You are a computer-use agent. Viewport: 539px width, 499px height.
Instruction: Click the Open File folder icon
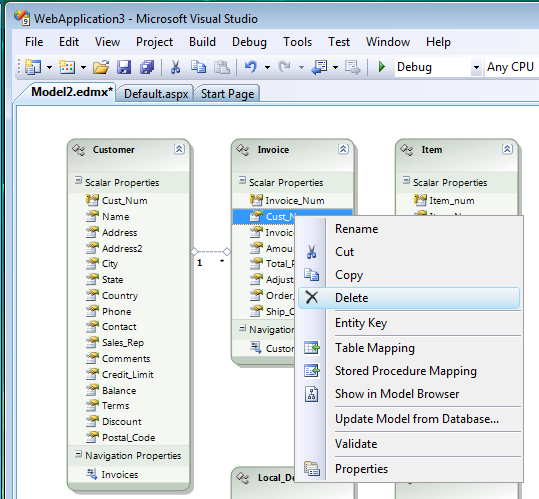coord(101,67)
